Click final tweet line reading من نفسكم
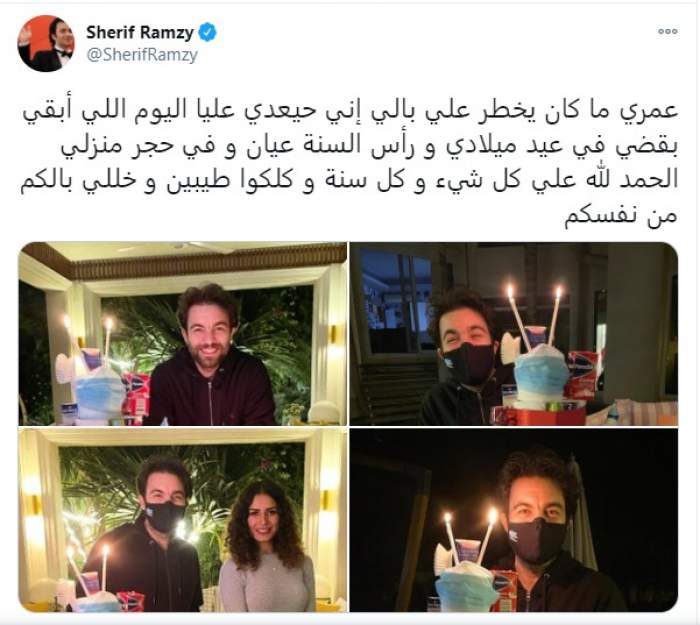This screenshot has width=700, height=625. coord(621,216)
